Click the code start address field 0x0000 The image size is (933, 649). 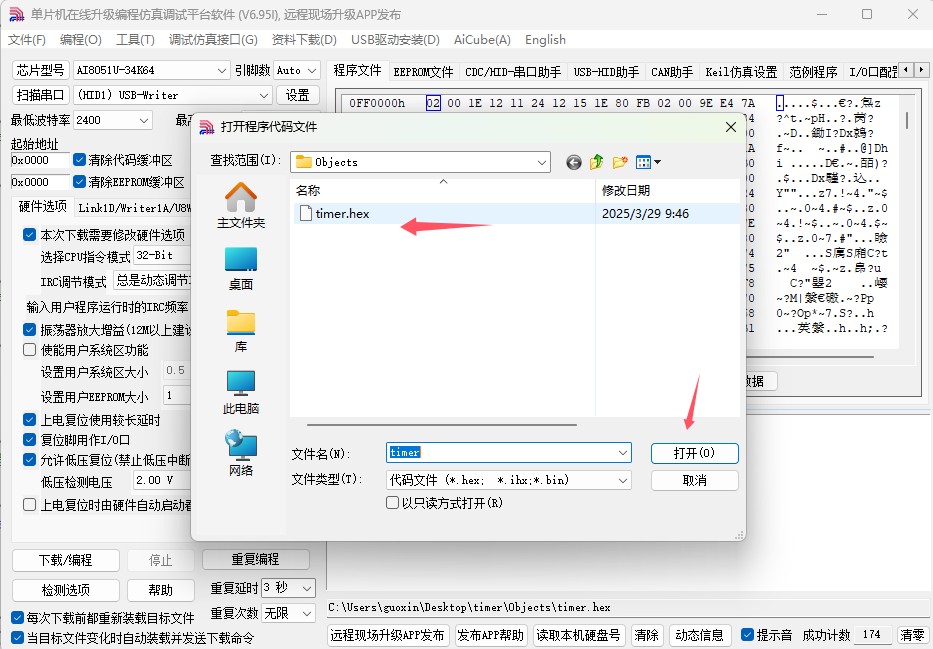point(40,160)
